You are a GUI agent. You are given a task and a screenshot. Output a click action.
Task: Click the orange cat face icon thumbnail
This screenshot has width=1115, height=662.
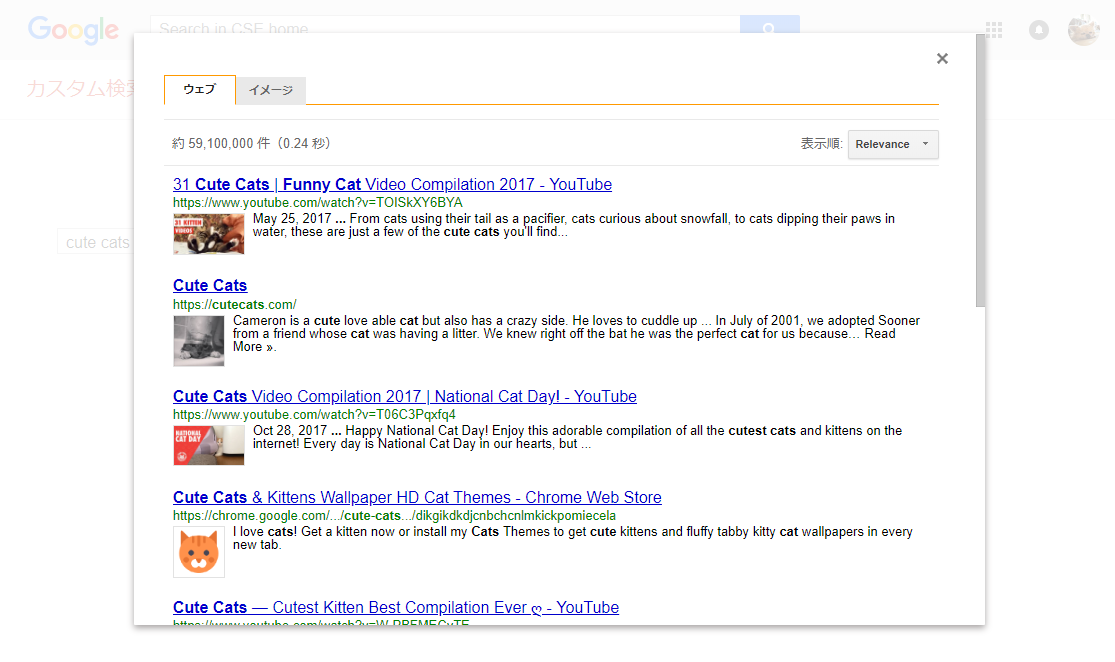(x=198, y=552)
